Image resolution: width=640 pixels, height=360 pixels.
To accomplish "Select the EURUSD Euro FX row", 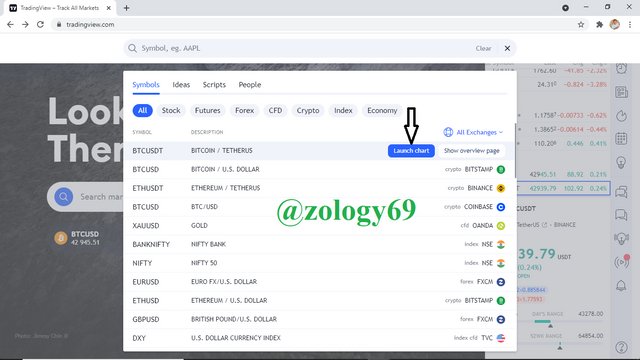I will (x=319, y=282).
